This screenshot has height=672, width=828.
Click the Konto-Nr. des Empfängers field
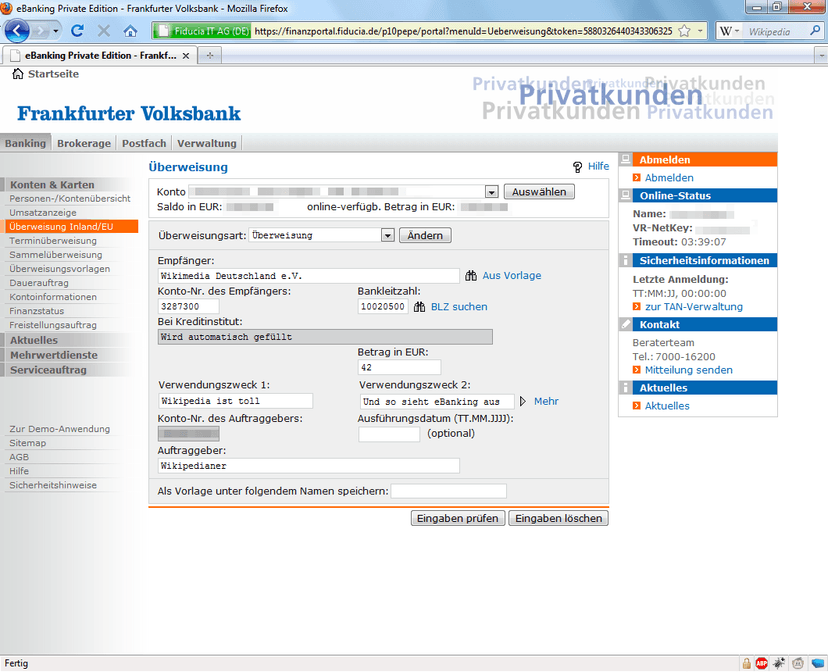189,307
